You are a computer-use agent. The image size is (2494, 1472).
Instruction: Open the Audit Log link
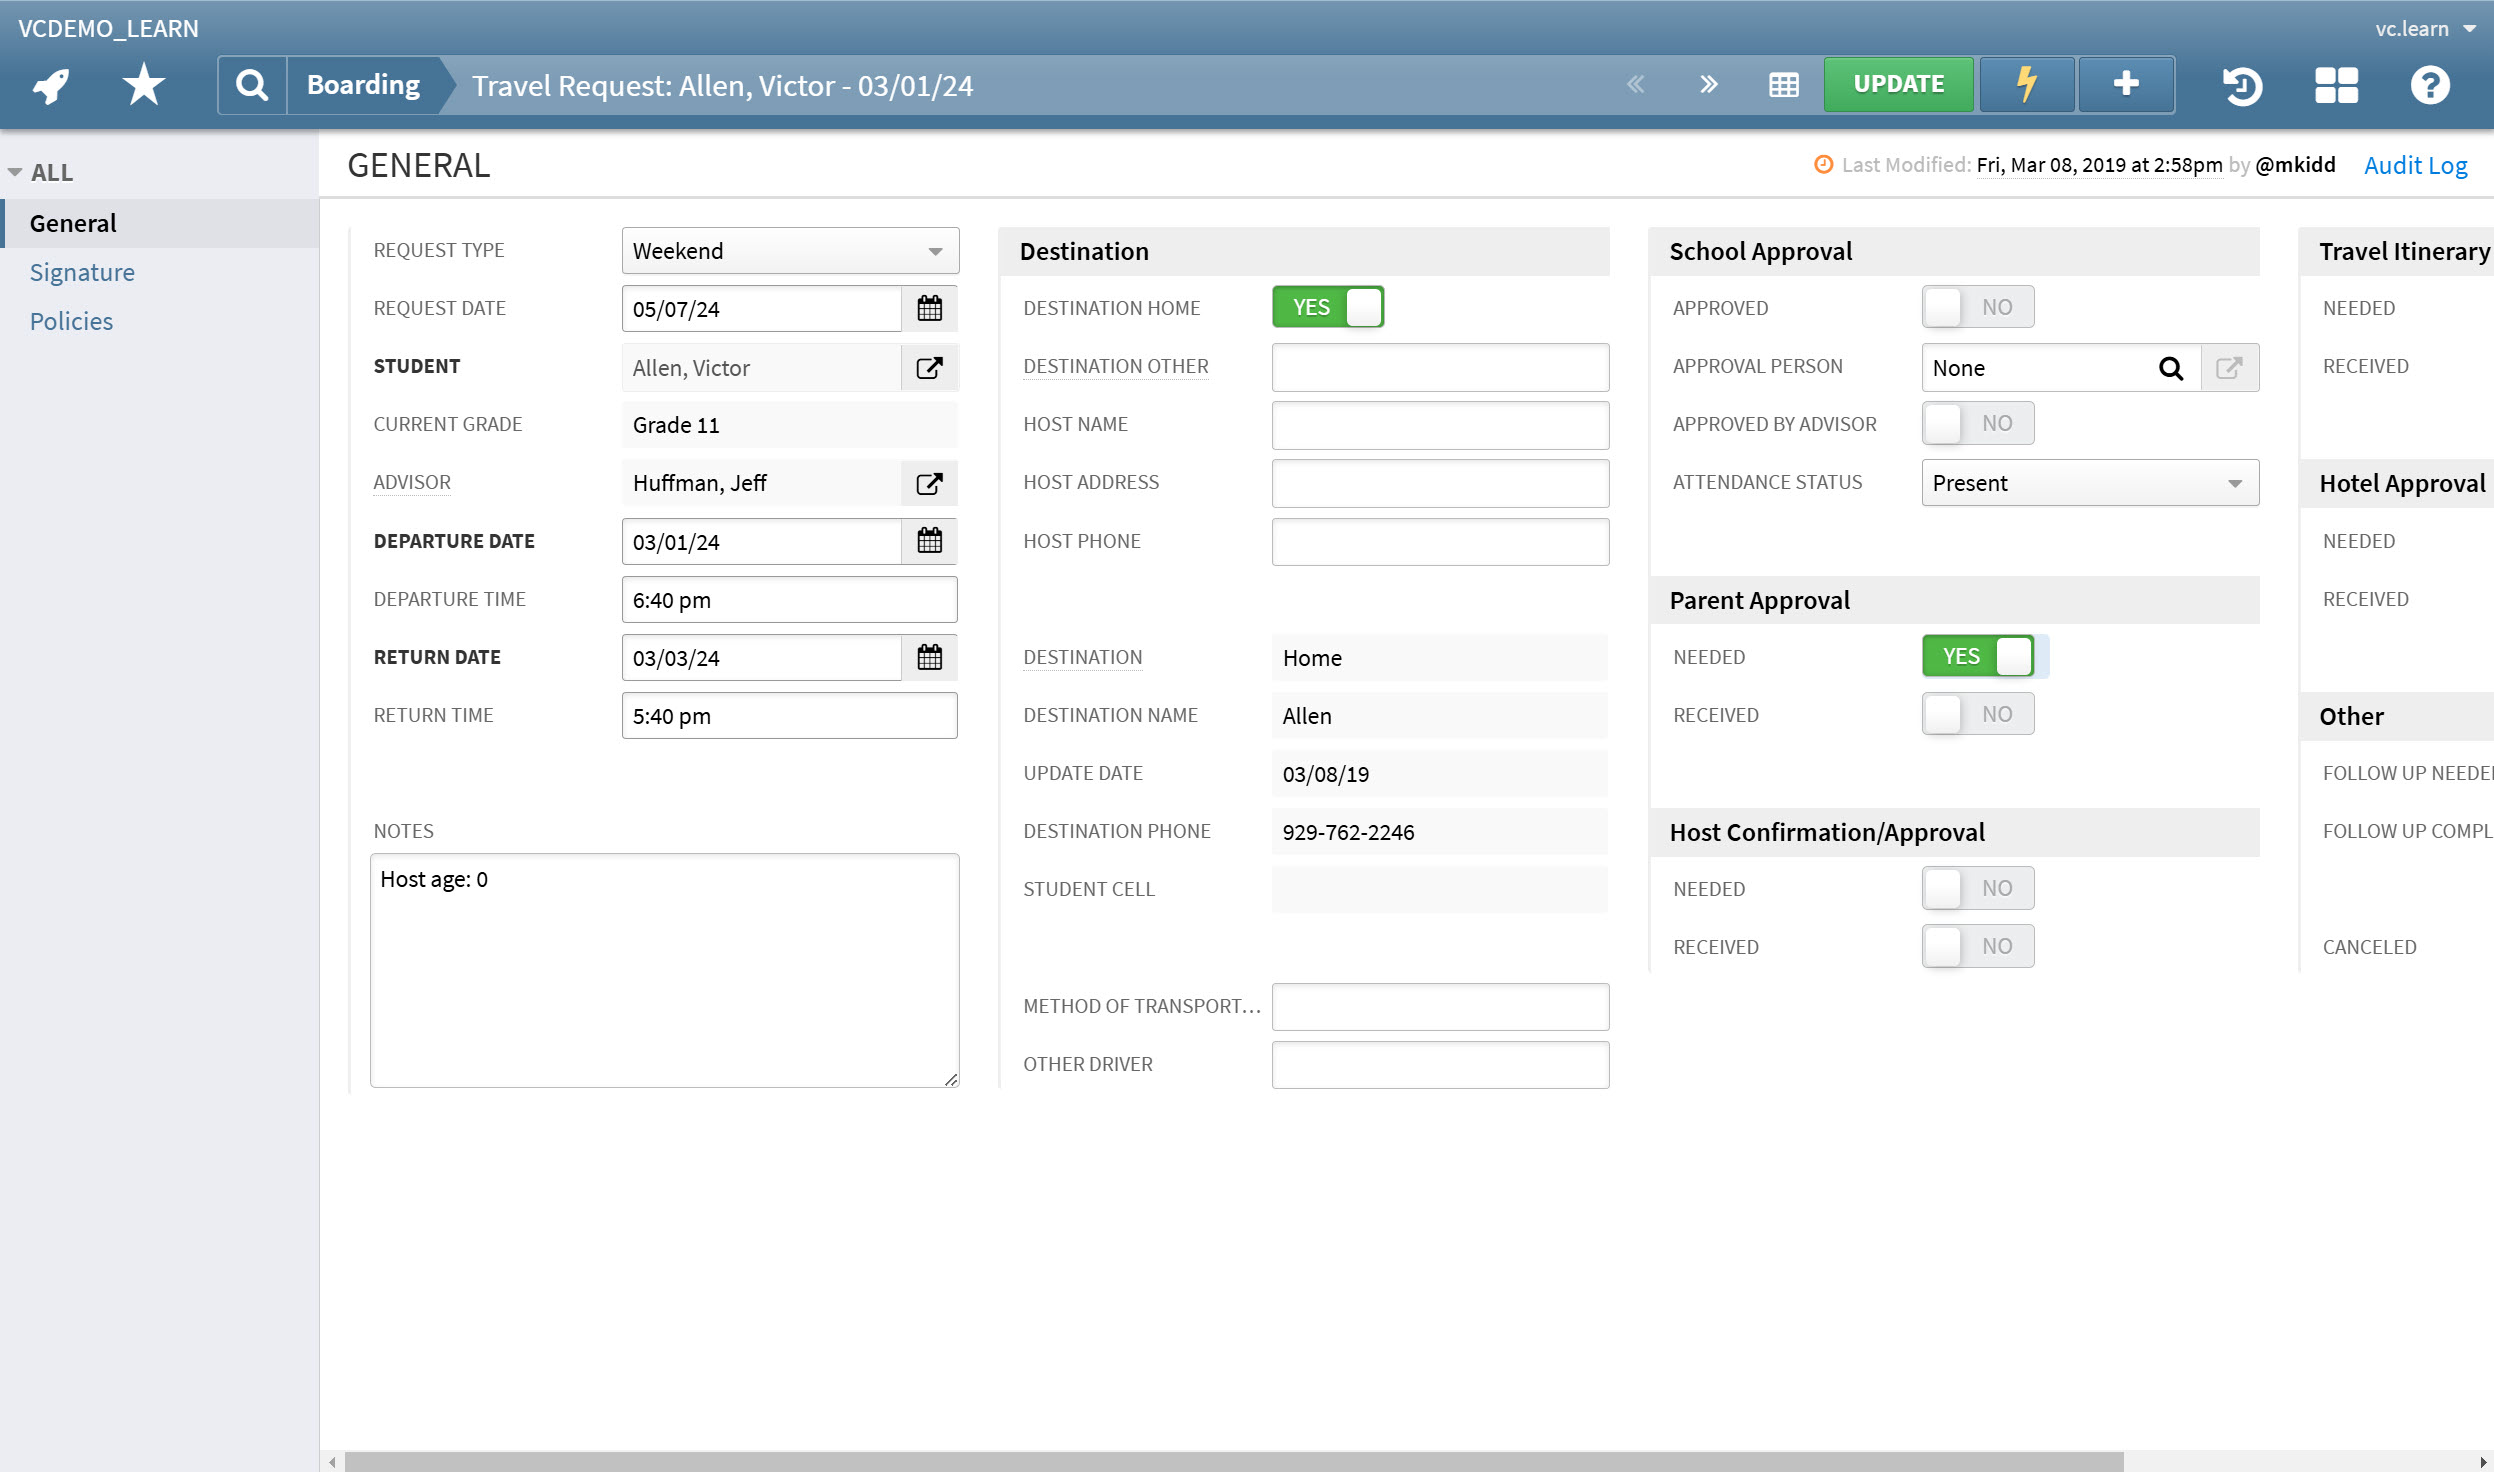click(2415, 165)
